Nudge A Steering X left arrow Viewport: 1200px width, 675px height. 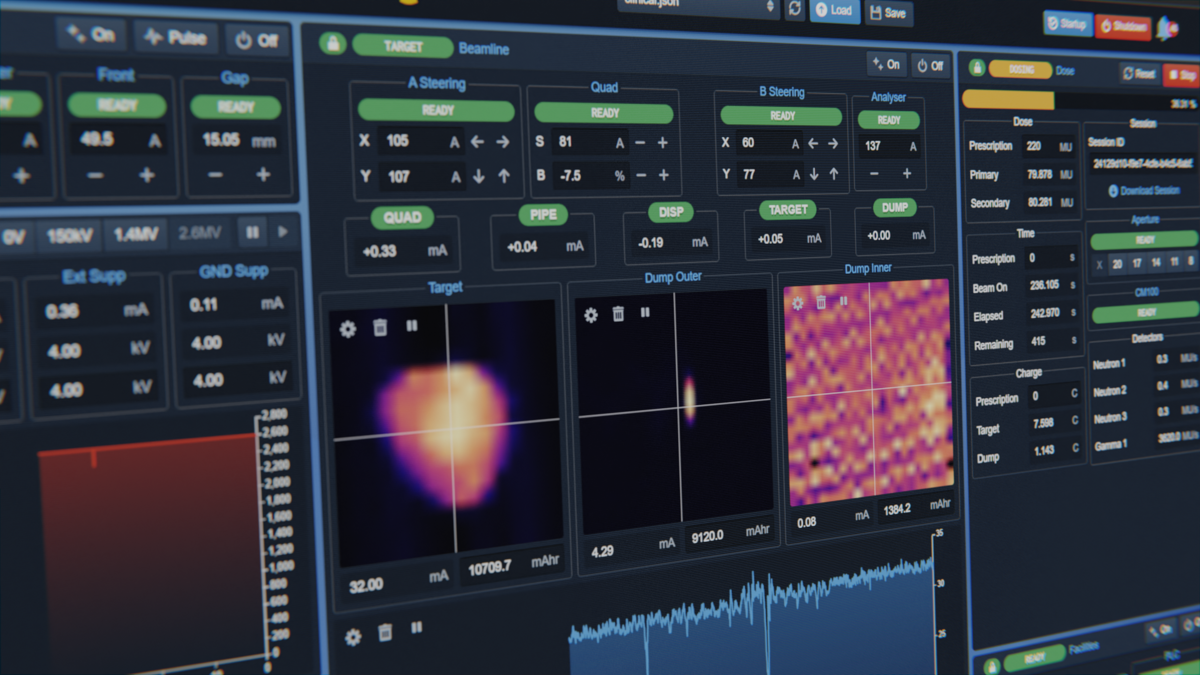tap(477, 142)
